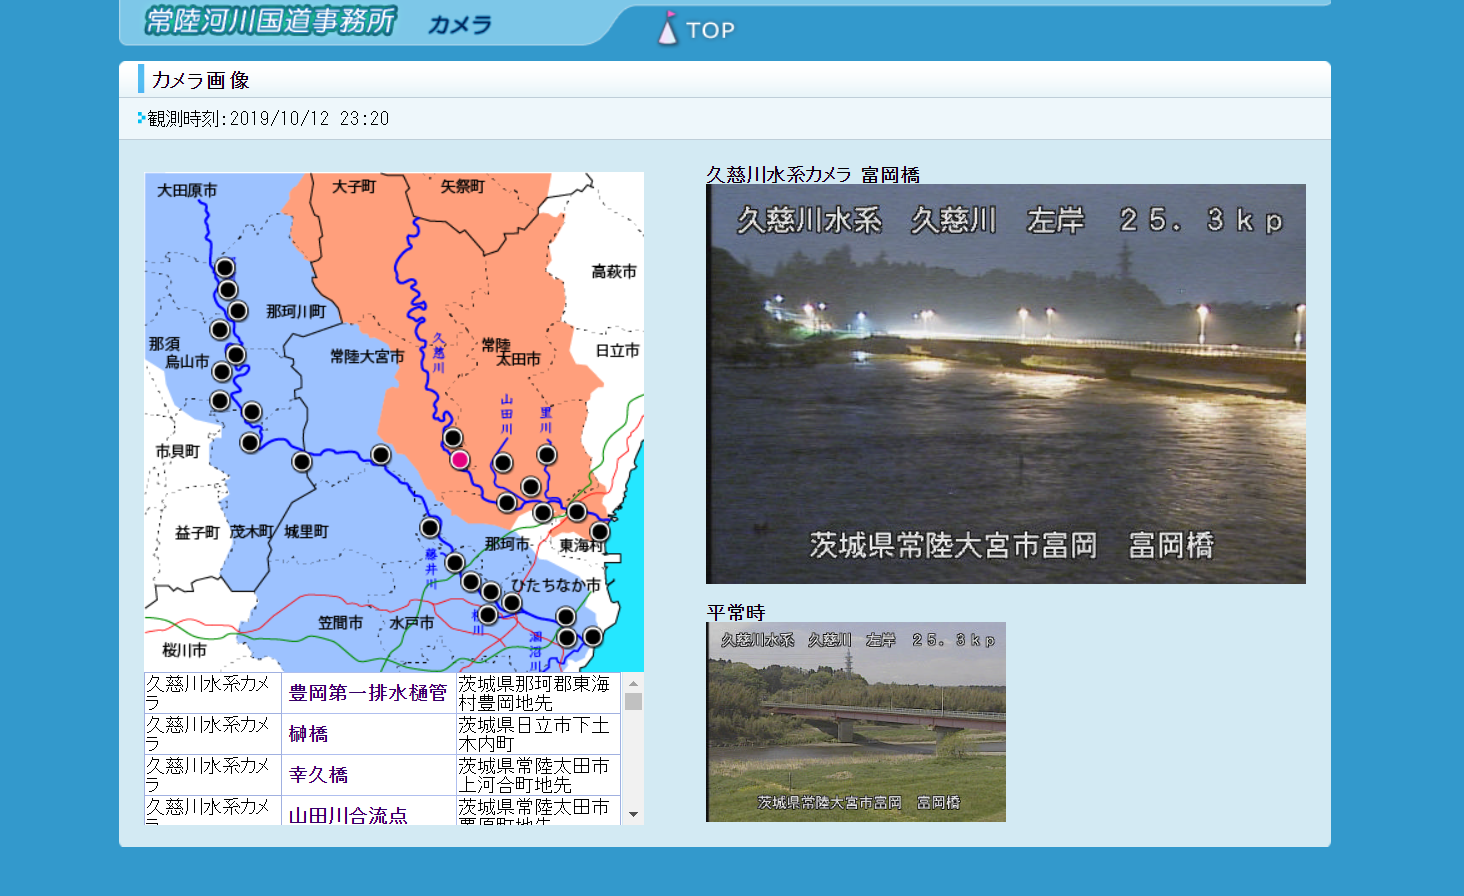The height and width of the screenshot is (896, 1464).
Task: Click the 茨城県日立市下土木内町 address cell
Action: coord(538,734)
